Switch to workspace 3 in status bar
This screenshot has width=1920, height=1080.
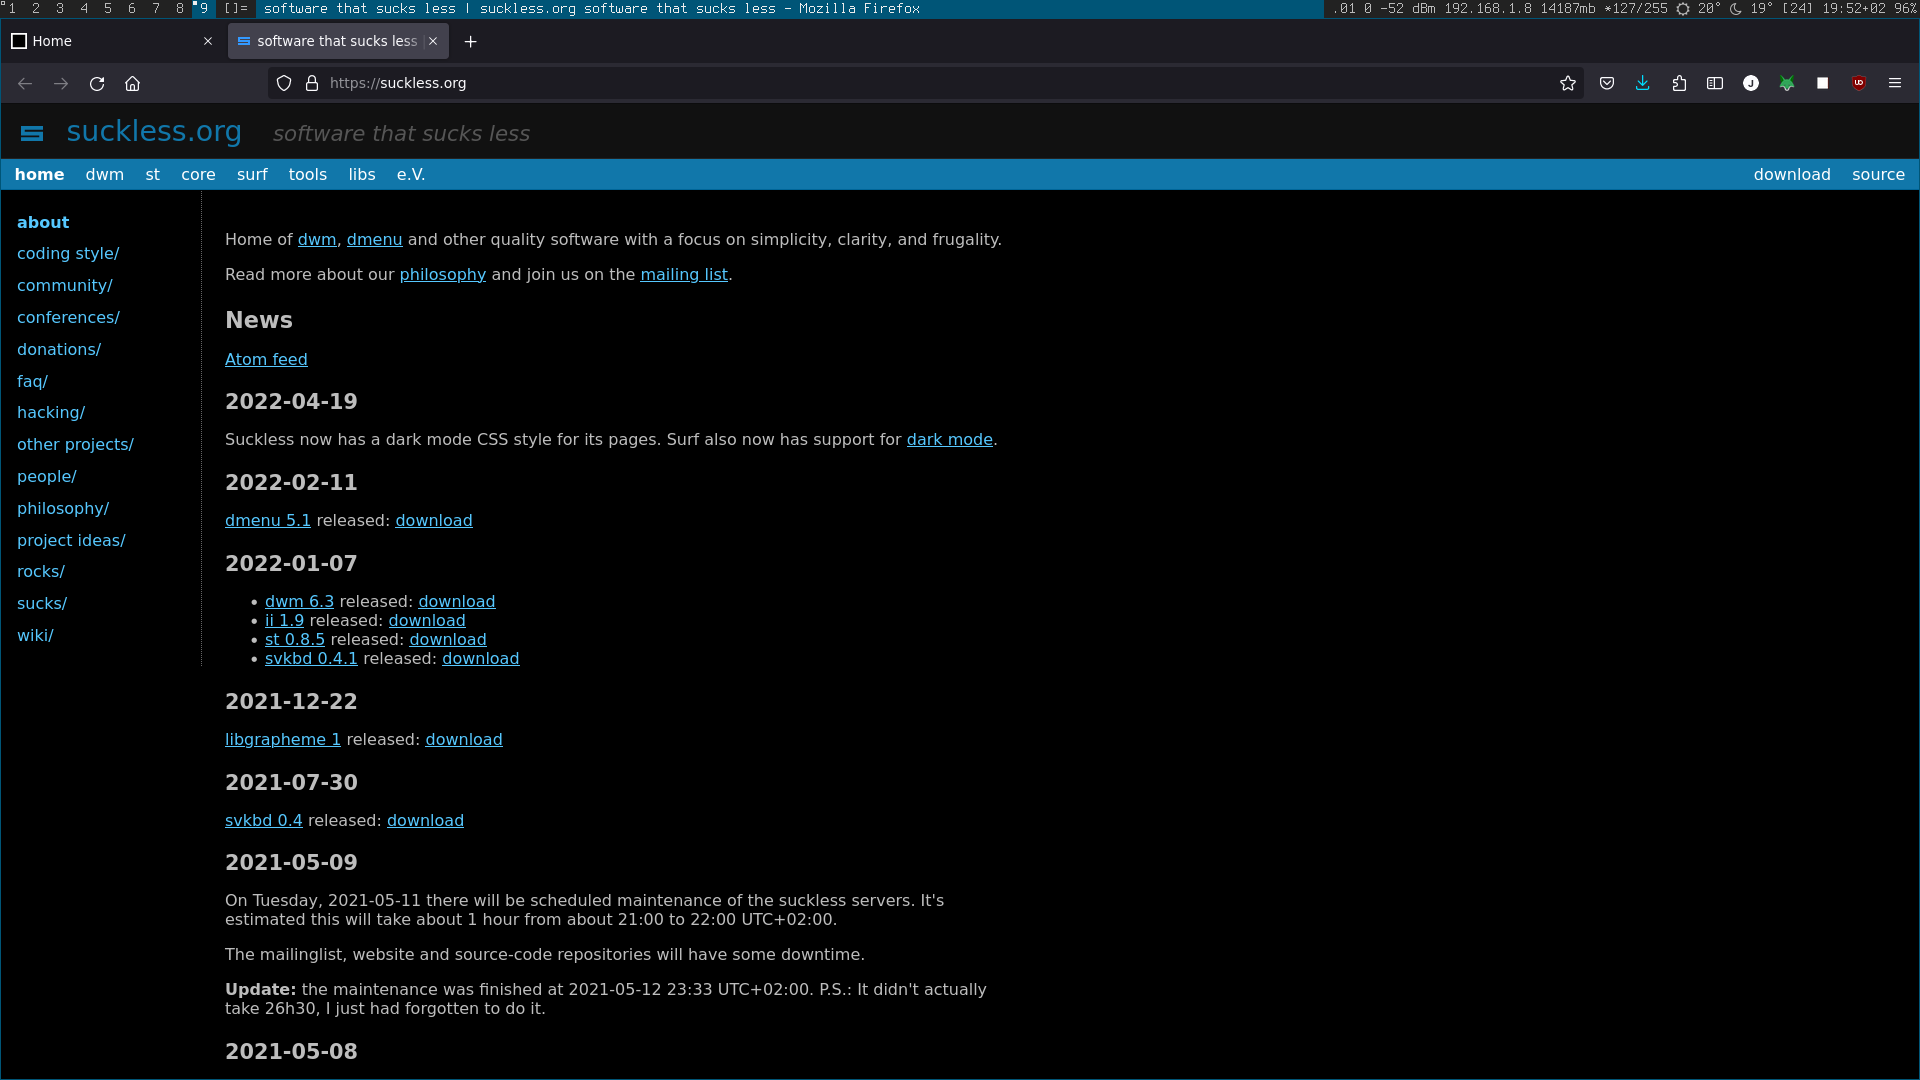[x=60, y=8]
